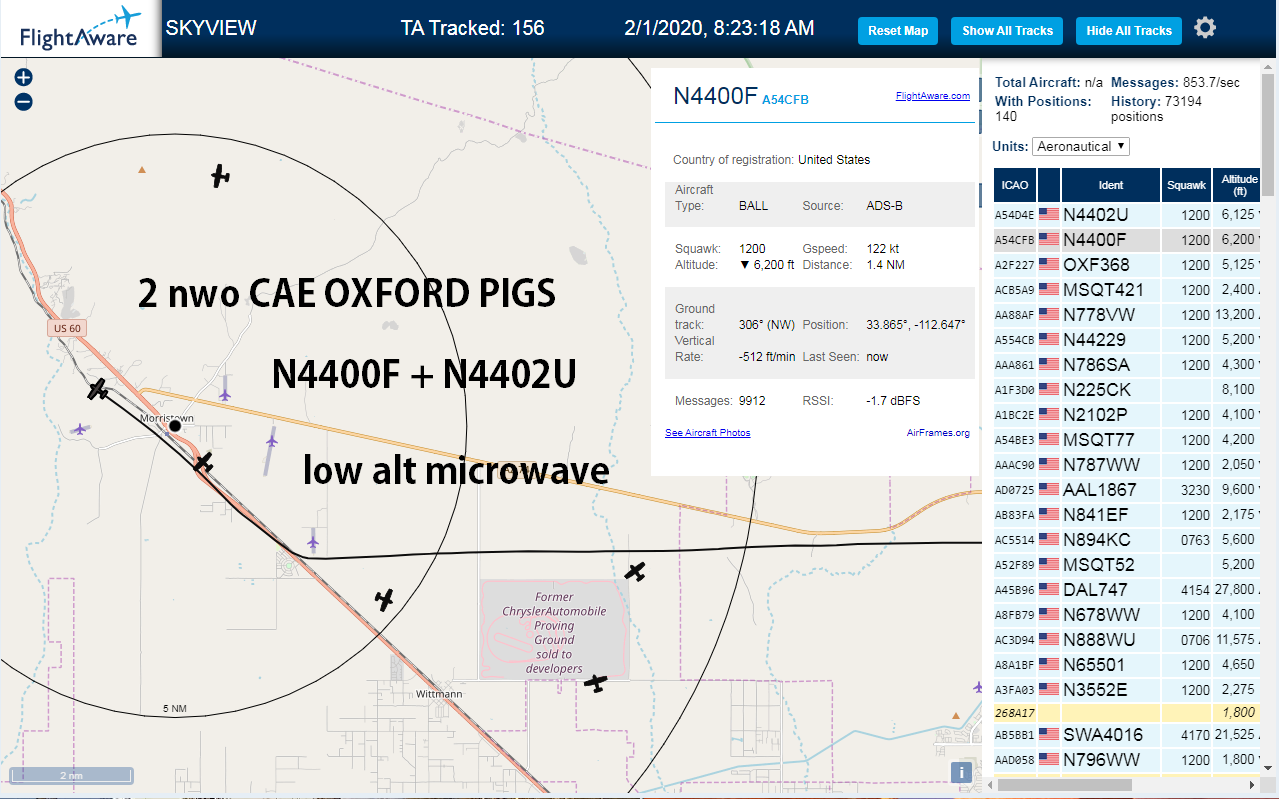Select the N888WU aircraft row
This screenshot has height=799, width=1279.
[x=1127, y=640]
